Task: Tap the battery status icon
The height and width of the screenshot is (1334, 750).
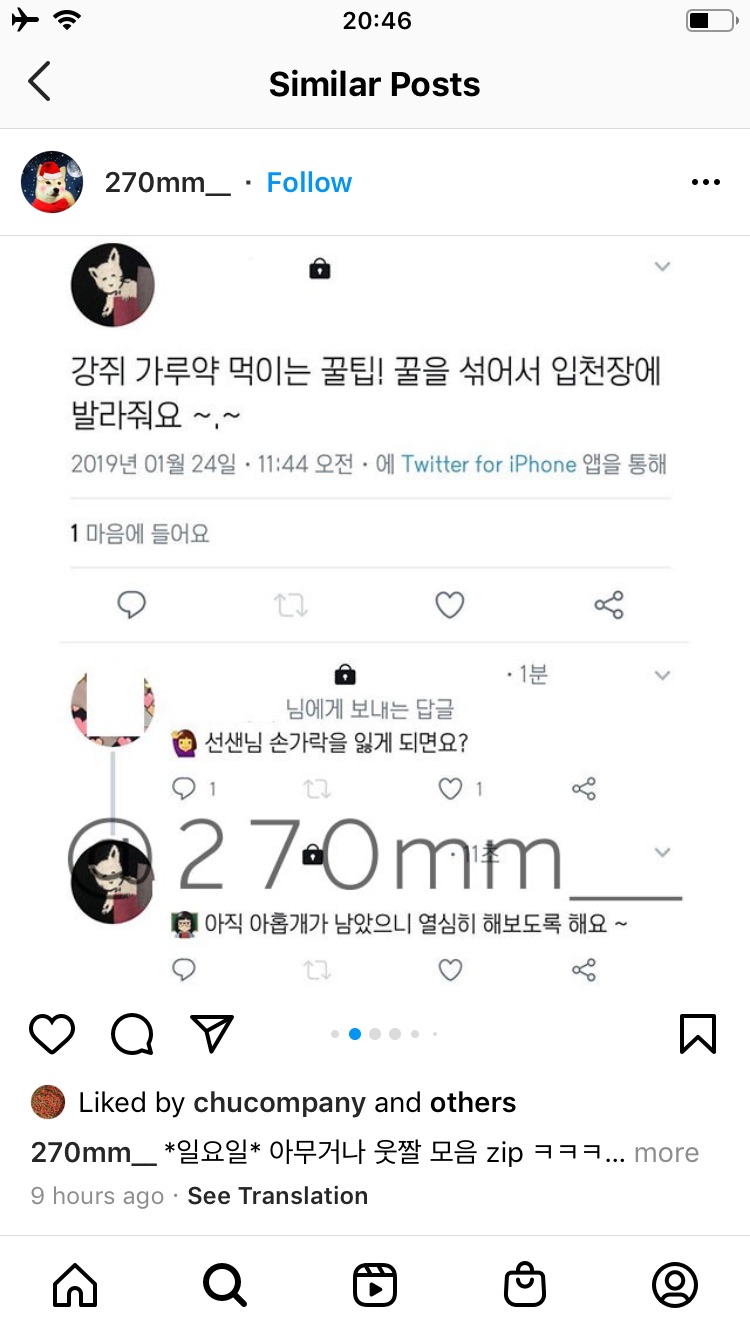Action: click(710, 20)
